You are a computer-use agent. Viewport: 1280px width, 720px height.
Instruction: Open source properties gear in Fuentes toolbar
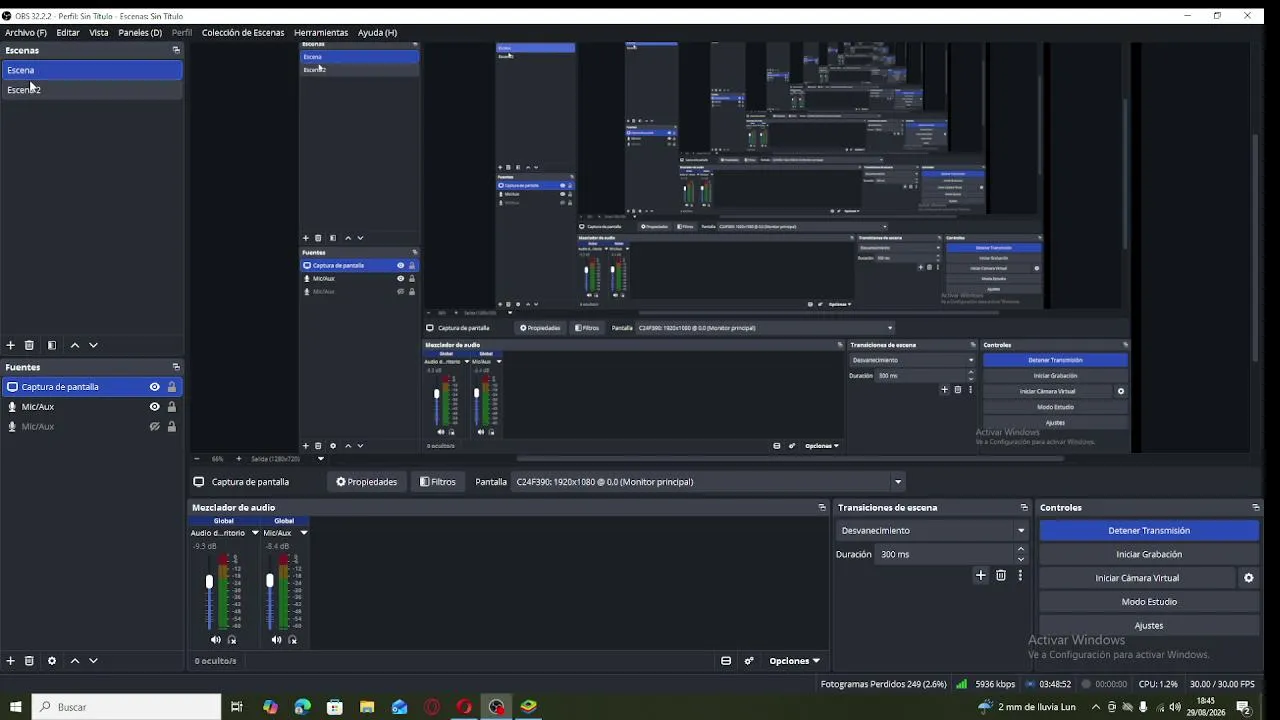[52, 661]
